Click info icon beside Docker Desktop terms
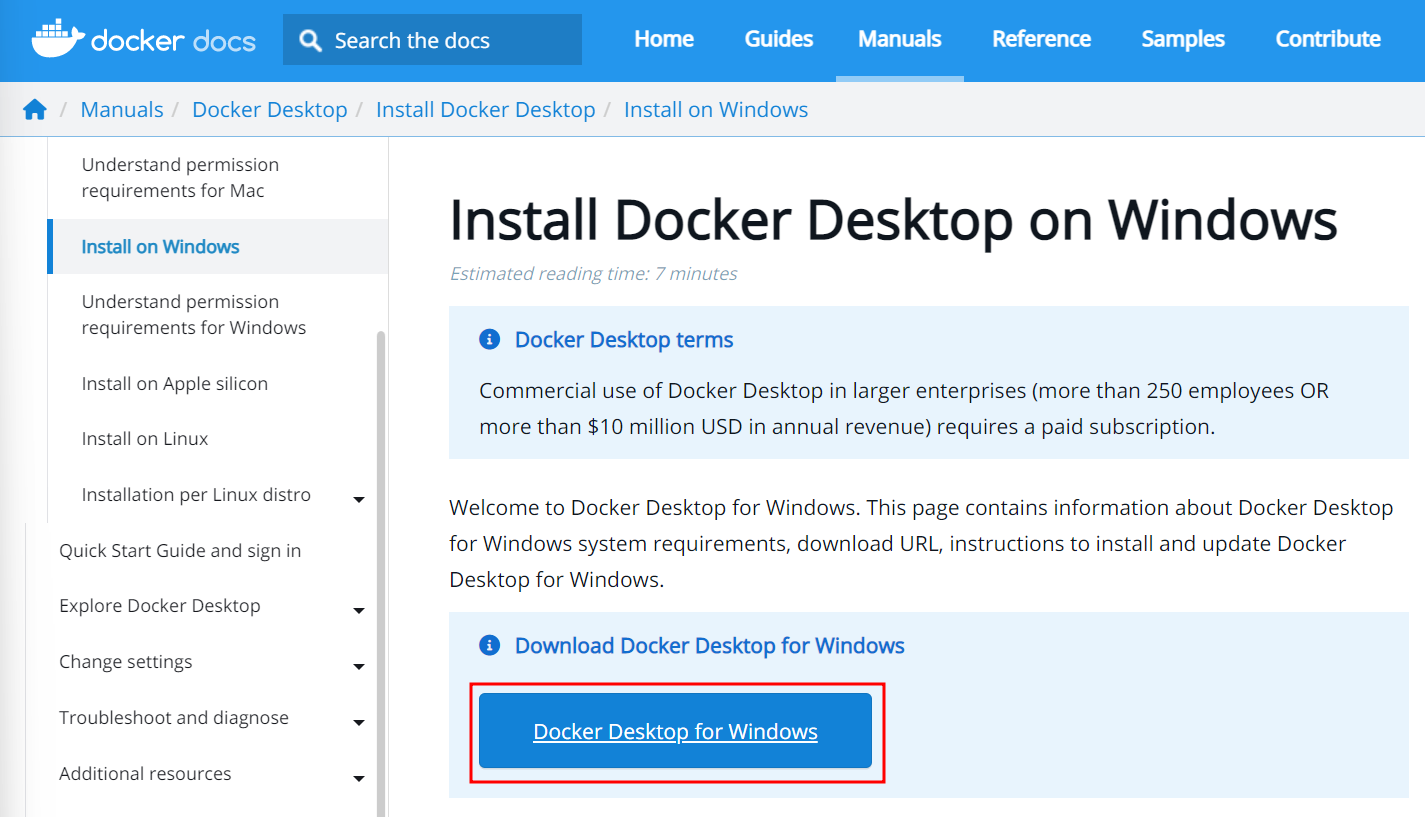 pyautogui.click(x=489, y=340)
